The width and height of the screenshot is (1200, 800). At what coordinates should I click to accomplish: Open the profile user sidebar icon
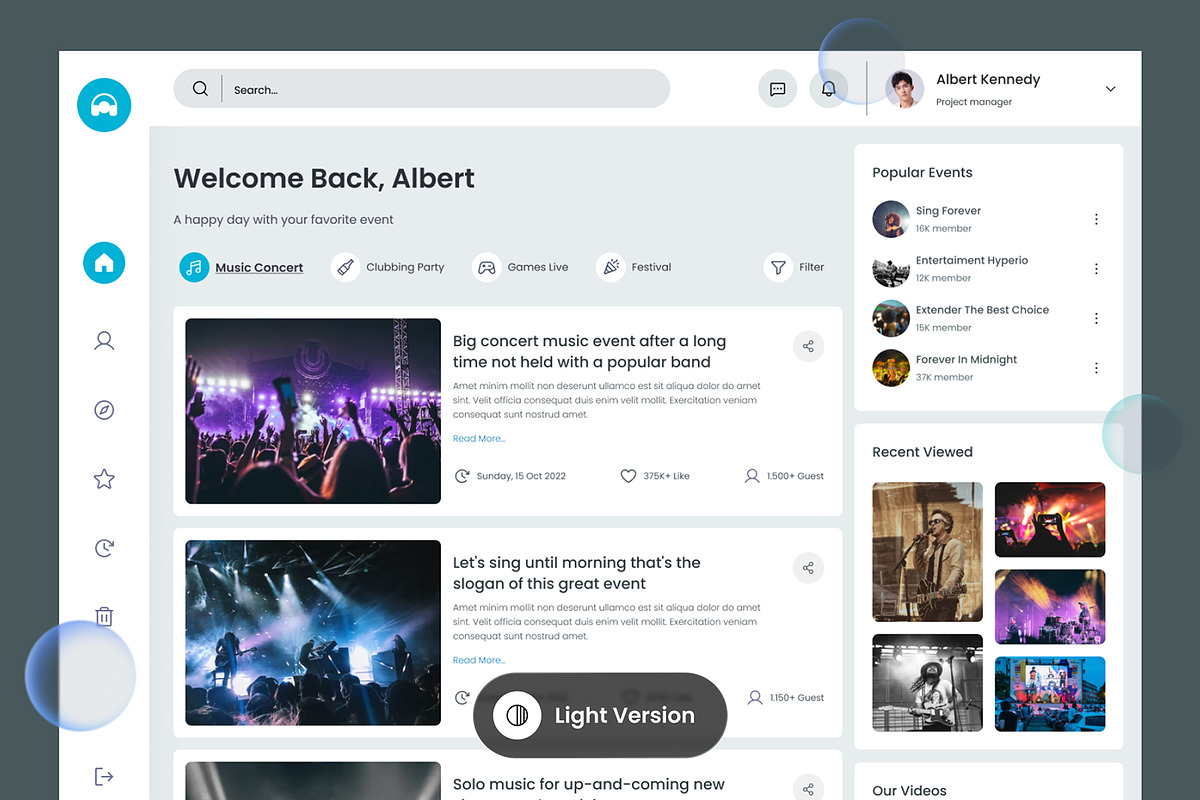point(104,341)
